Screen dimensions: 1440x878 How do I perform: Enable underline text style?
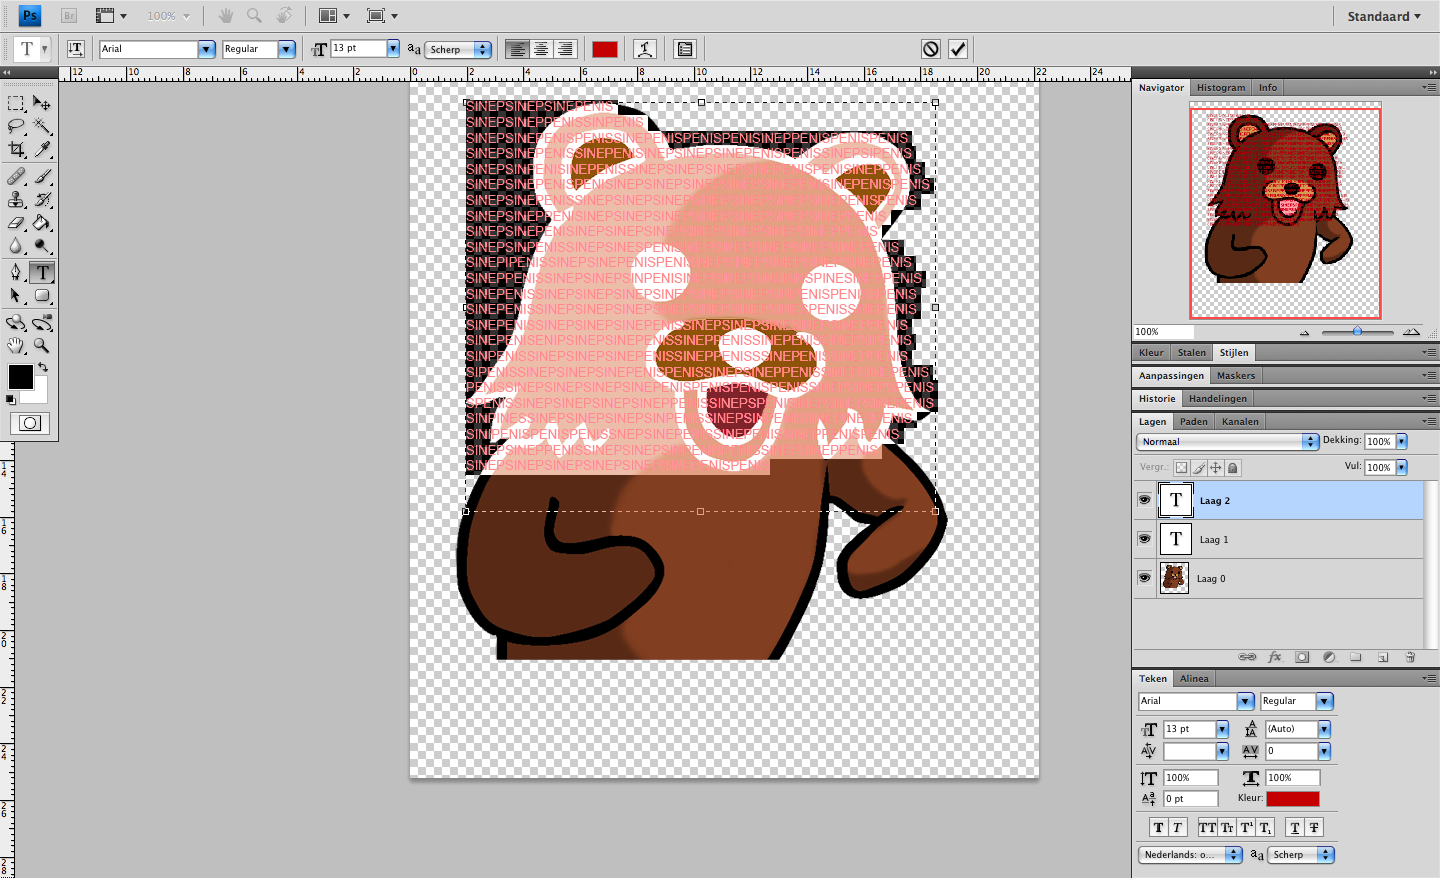tap(1295, 827)
